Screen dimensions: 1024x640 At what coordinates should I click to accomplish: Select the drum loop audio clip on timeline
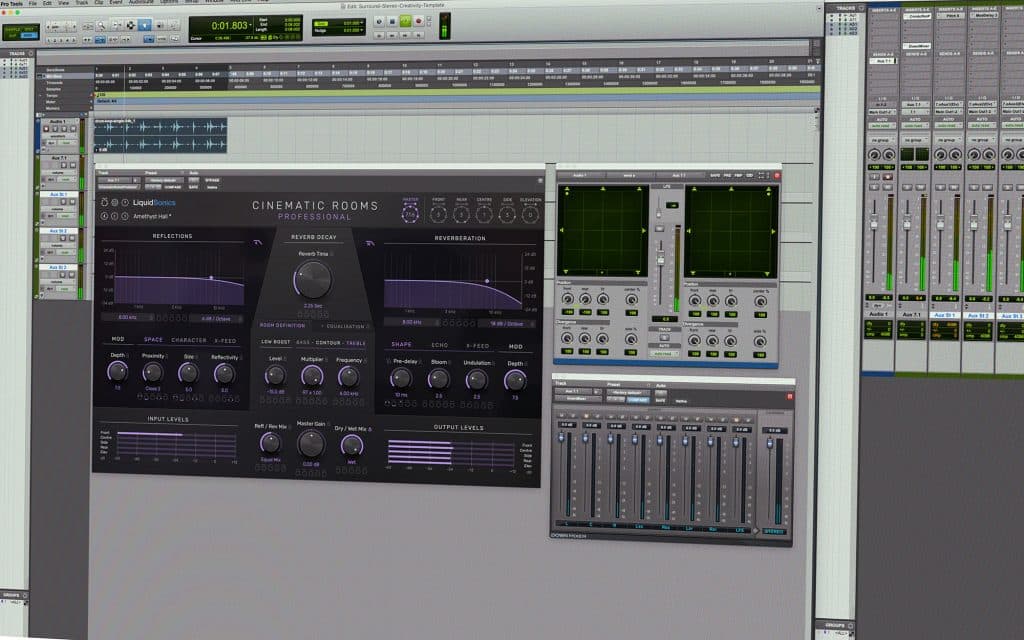point(161,136)
